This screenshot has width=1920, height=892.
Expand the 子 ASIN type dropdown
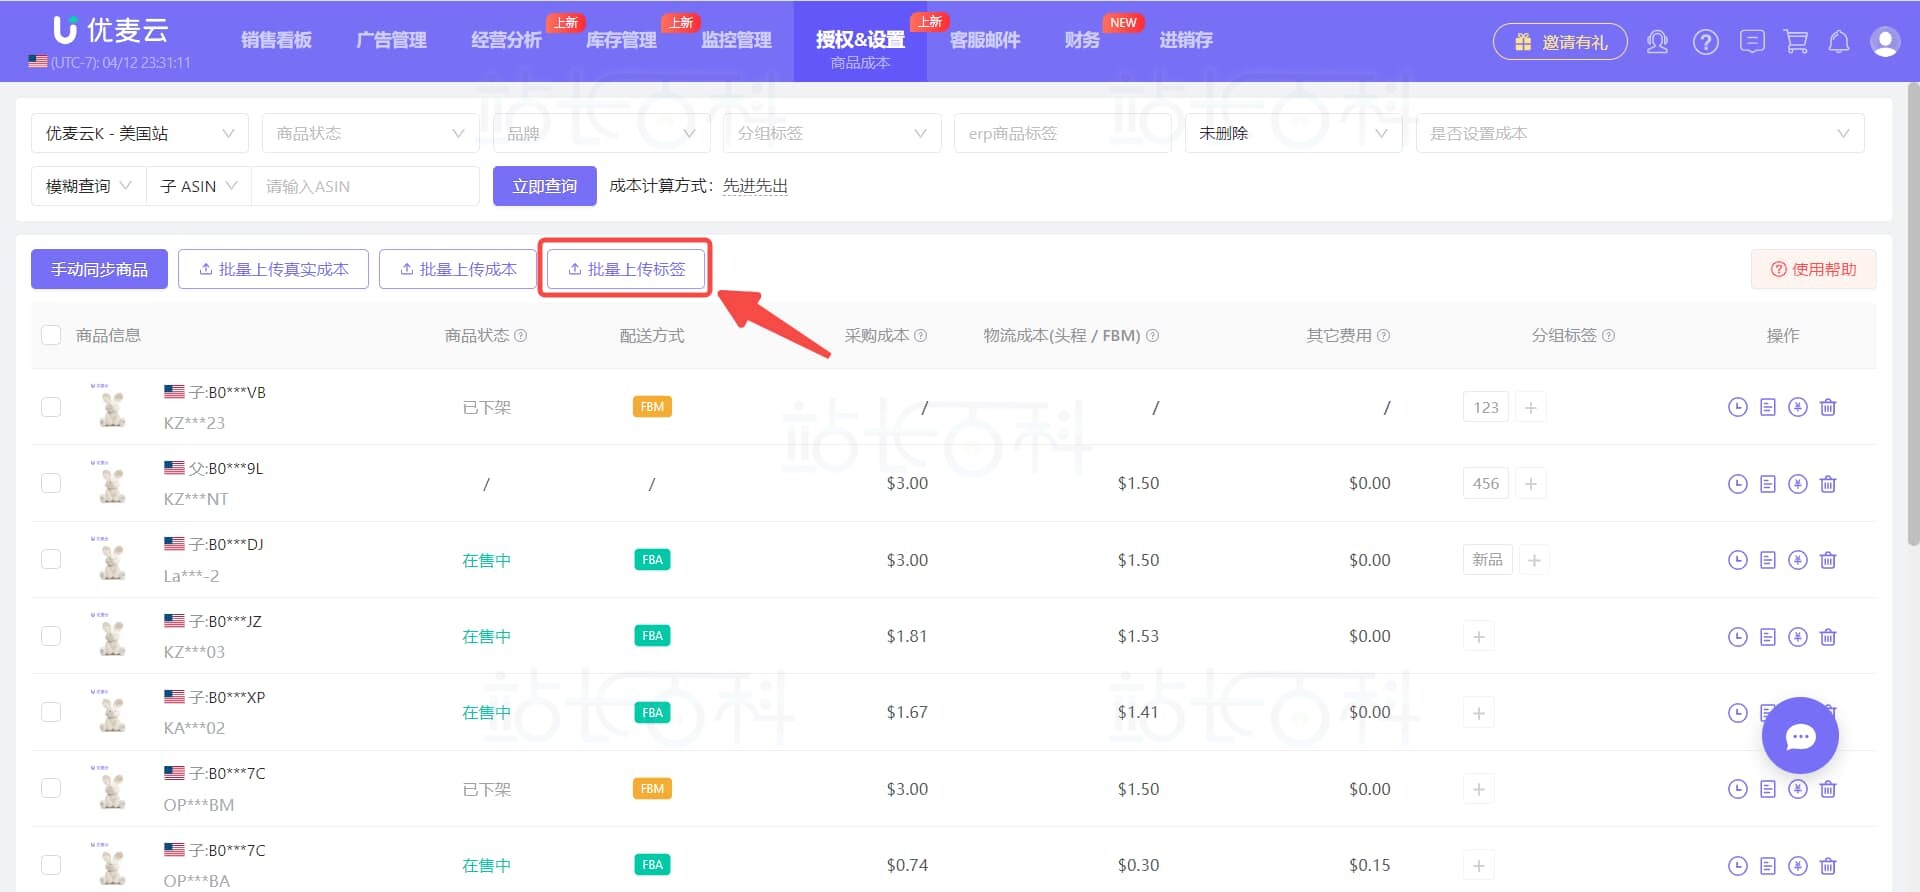tap(199, 186)
